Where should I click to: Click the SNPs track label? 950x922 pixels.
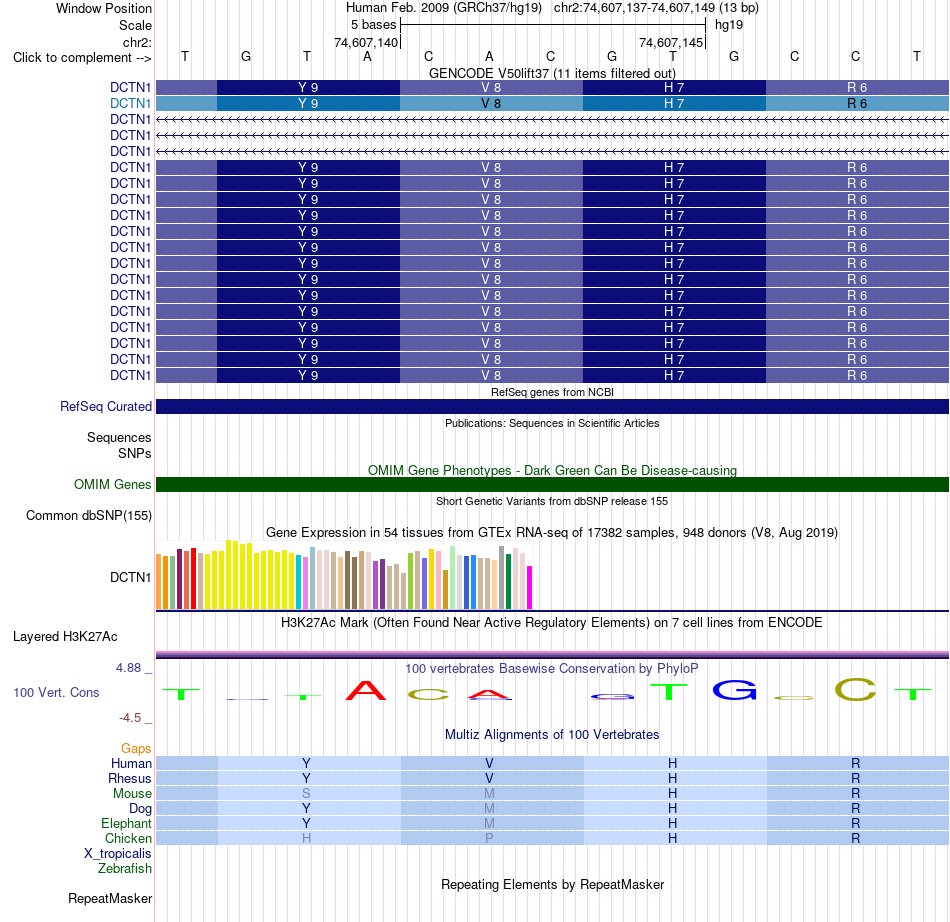pos(135,453)
